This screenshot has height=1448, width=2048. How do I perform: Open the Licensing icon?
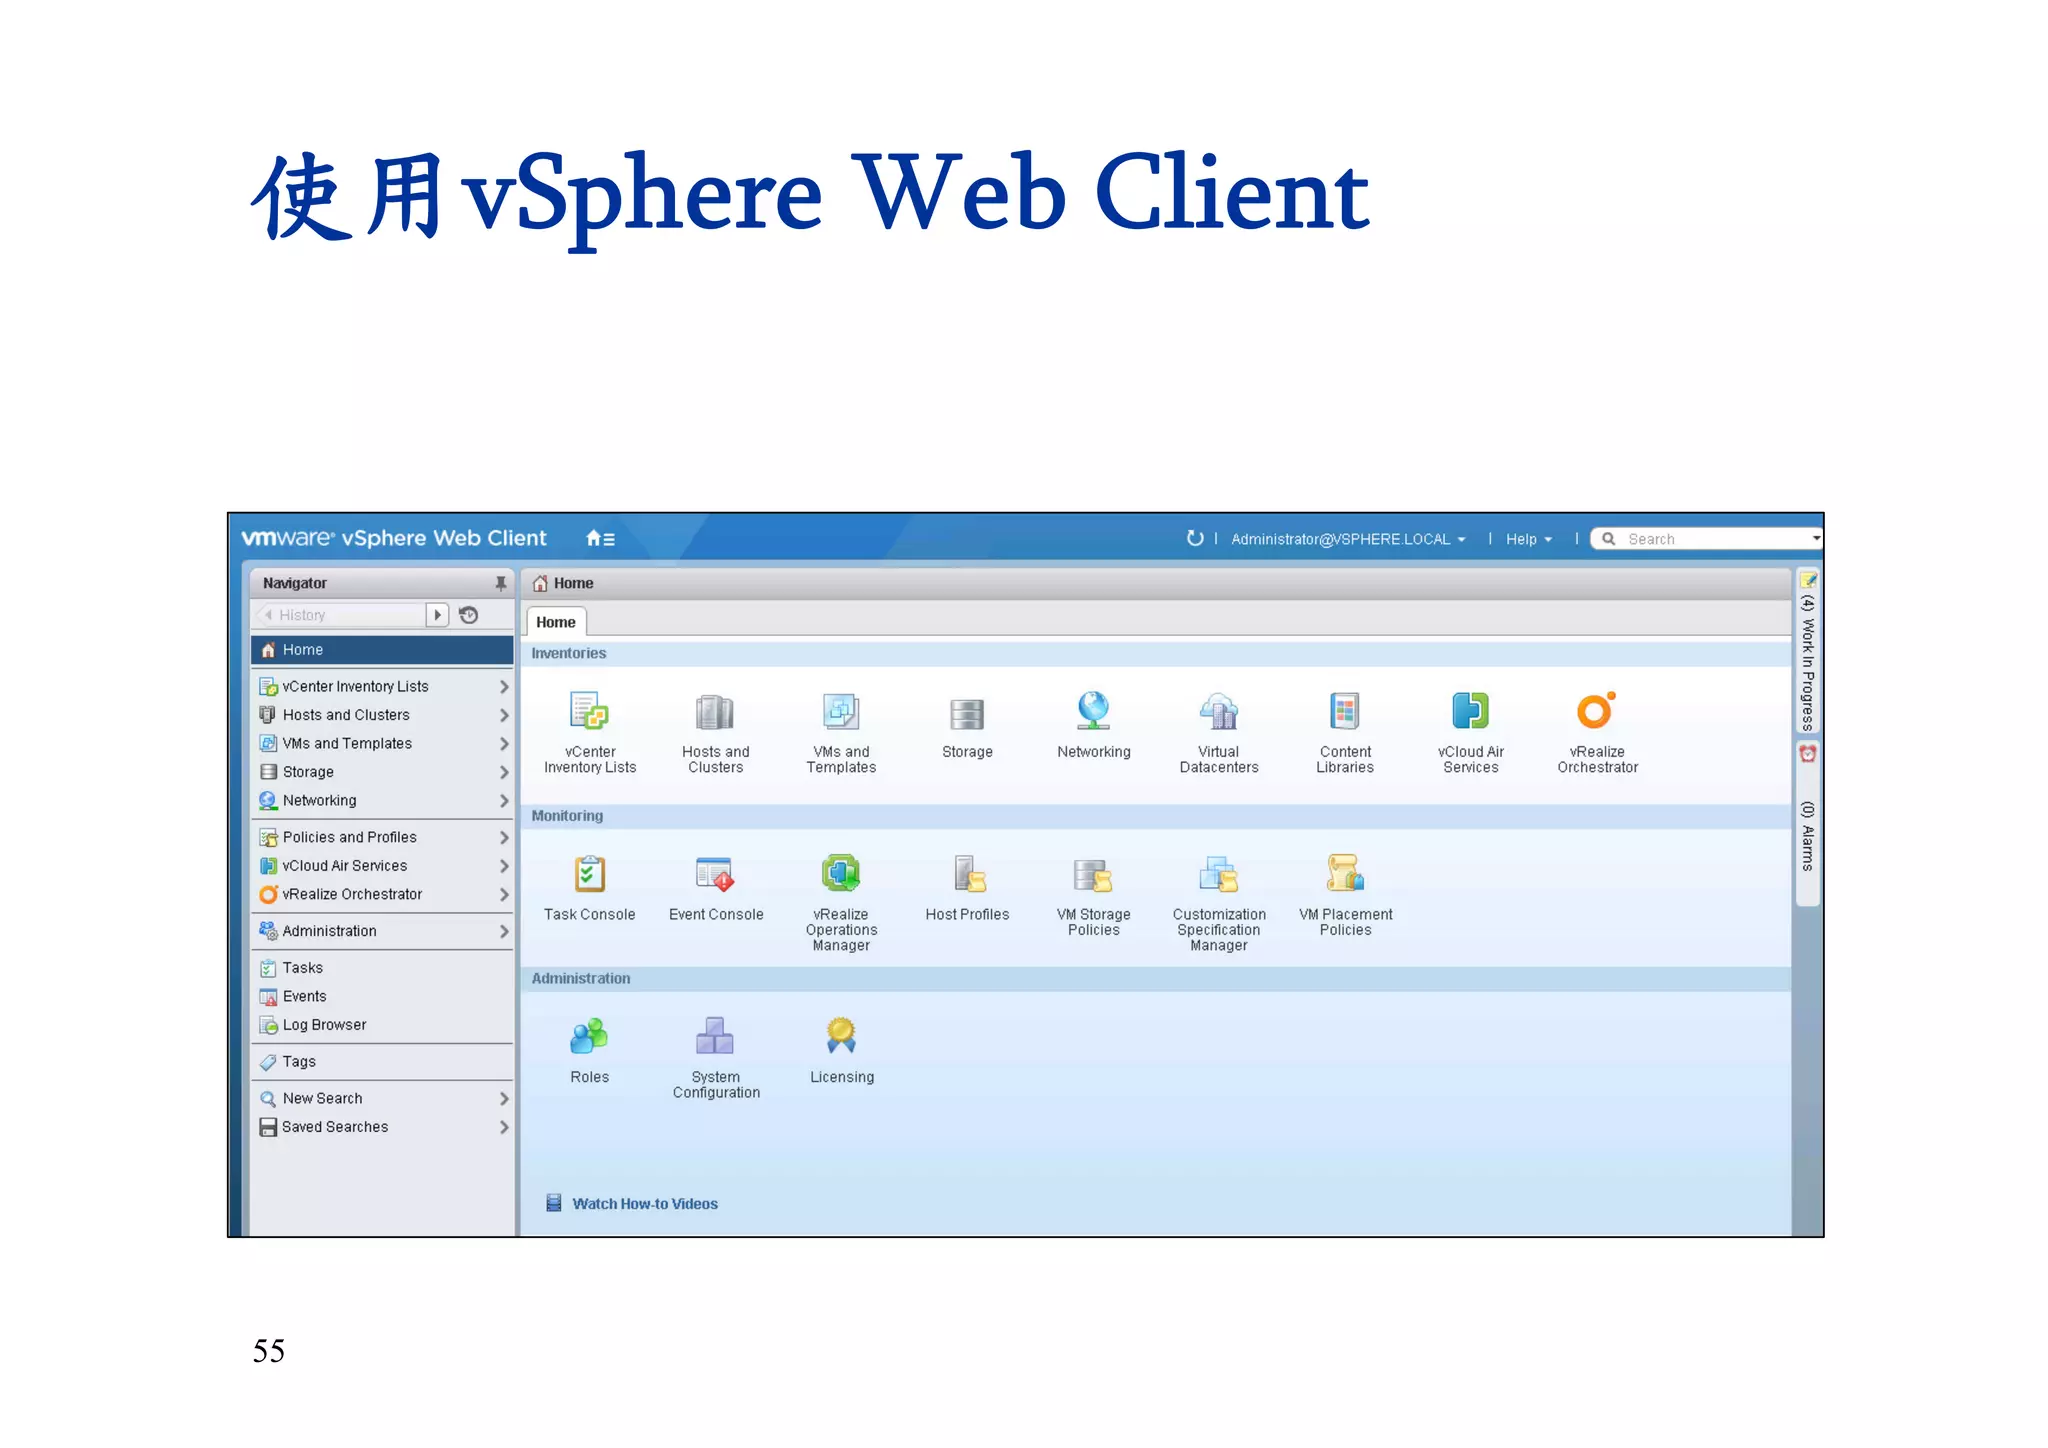(841, 1036)
